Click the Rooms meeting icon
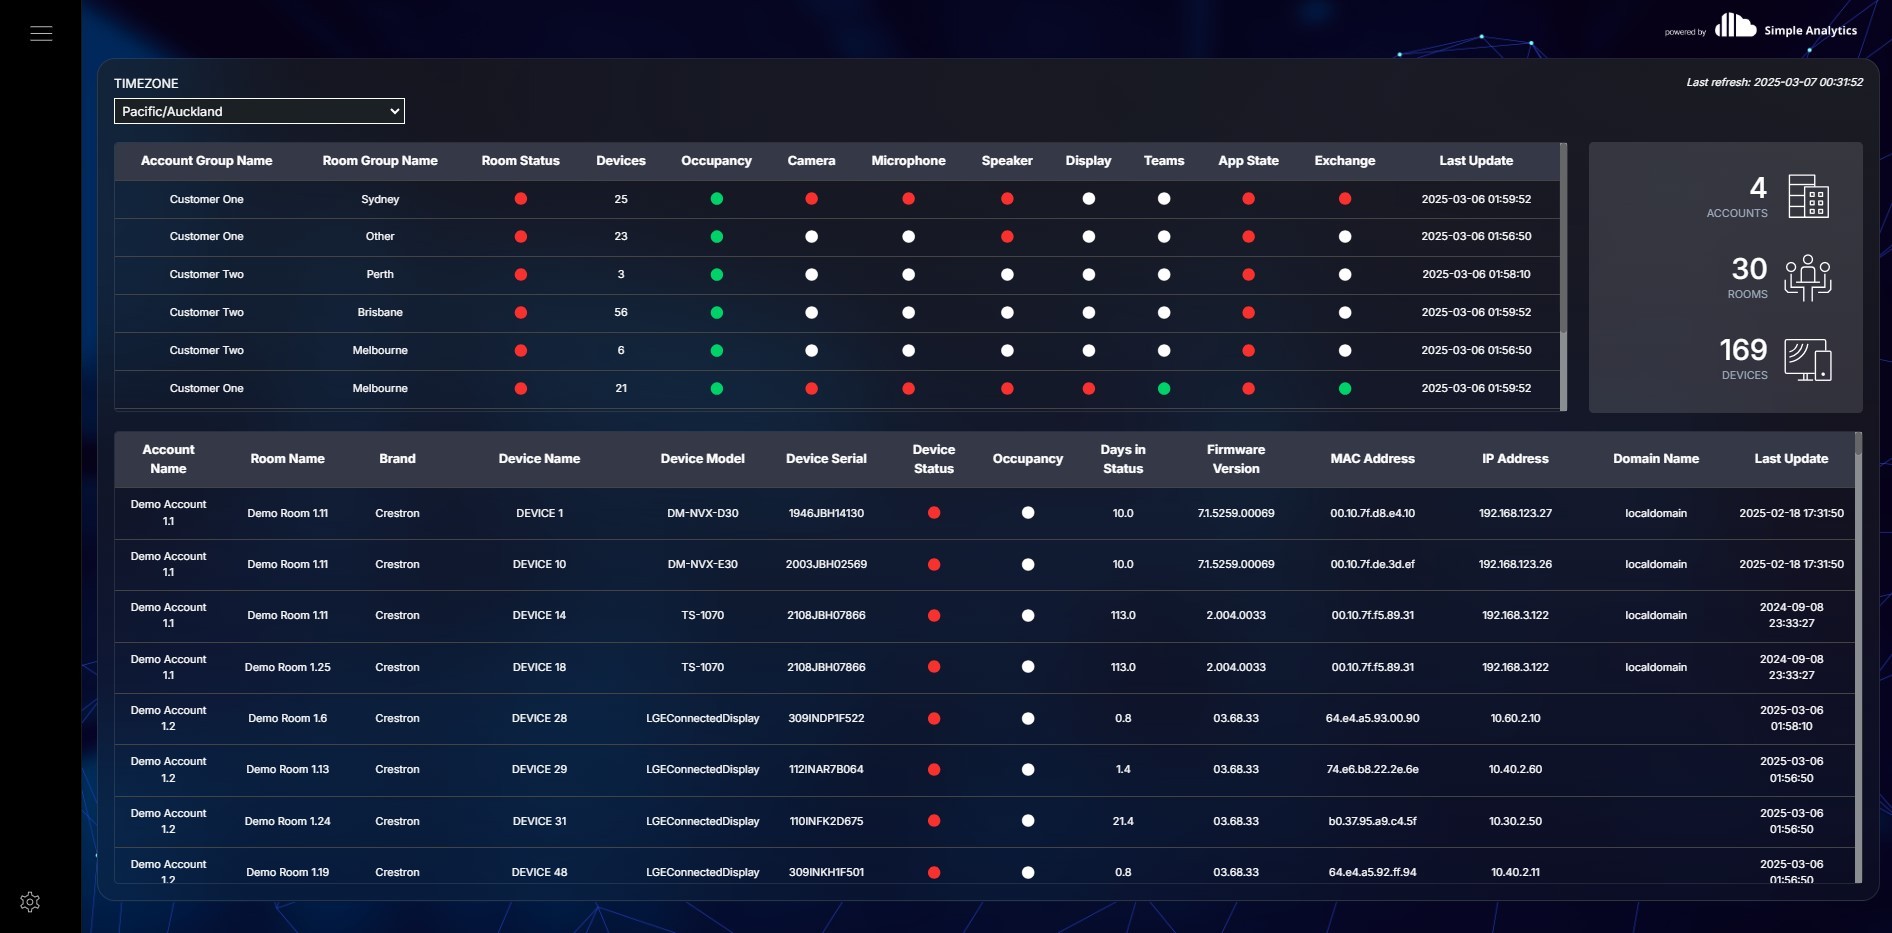This screenshot has width=1892, height=933. (1808, 277)
